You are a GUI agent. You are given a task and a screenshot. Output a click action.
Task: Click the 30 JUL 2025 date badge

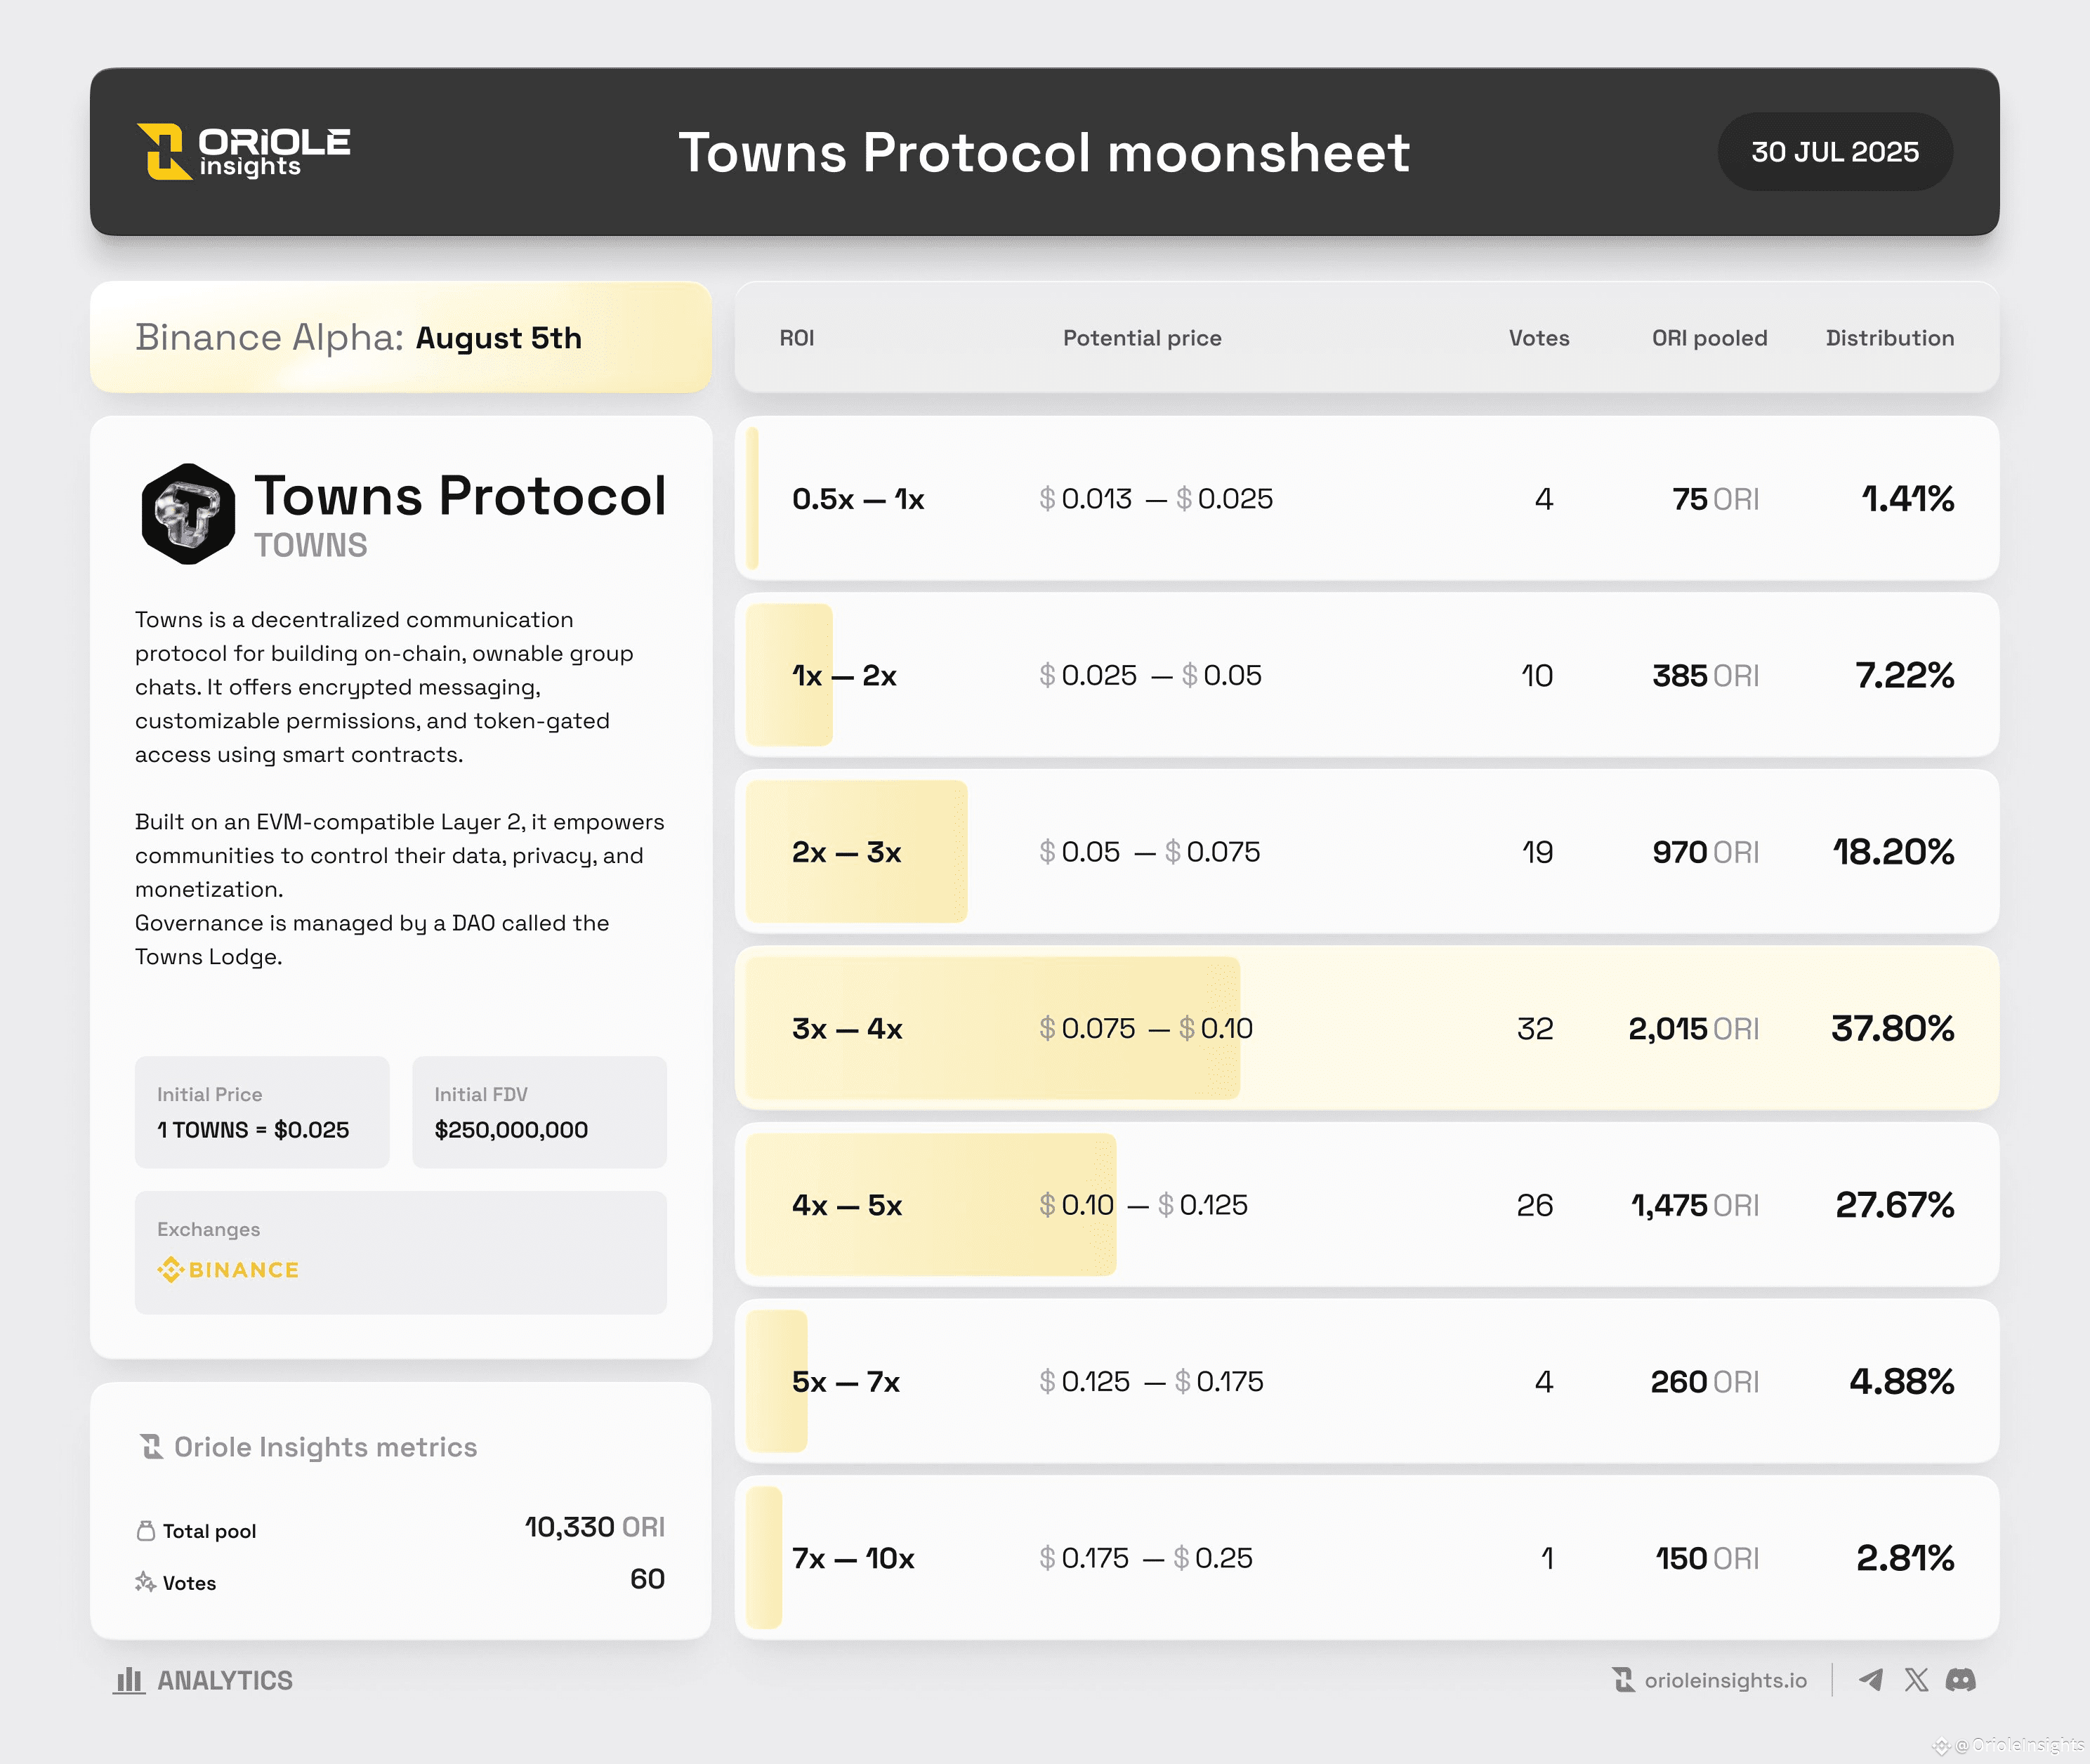[x=1835, y=152]
